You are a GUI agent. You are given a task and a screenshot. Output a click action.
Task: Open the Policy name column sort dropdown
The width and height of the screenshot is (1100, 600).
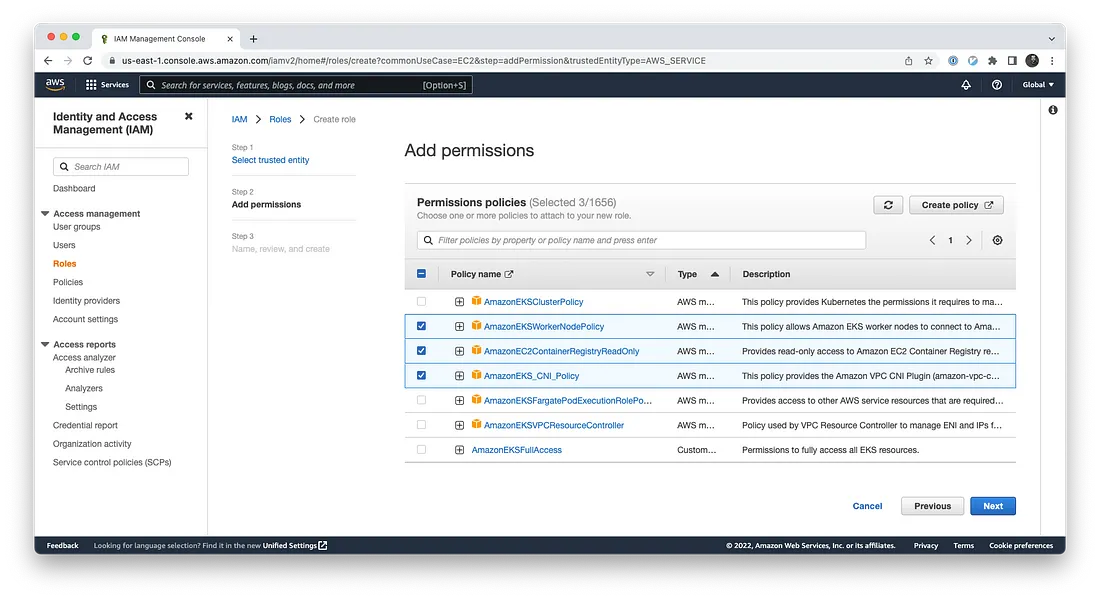[x=650, y=274]
